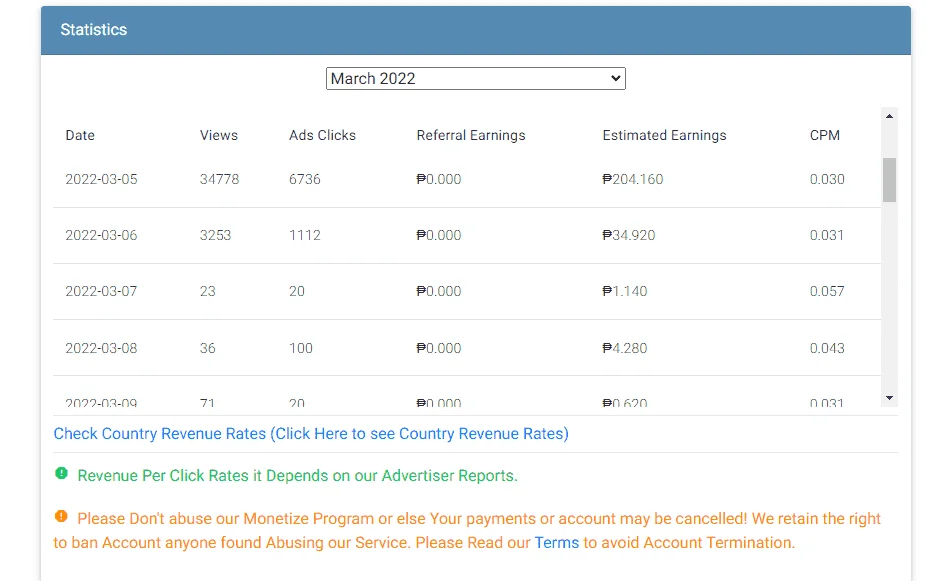Click the ads clicks value 100

coord(301,348)
